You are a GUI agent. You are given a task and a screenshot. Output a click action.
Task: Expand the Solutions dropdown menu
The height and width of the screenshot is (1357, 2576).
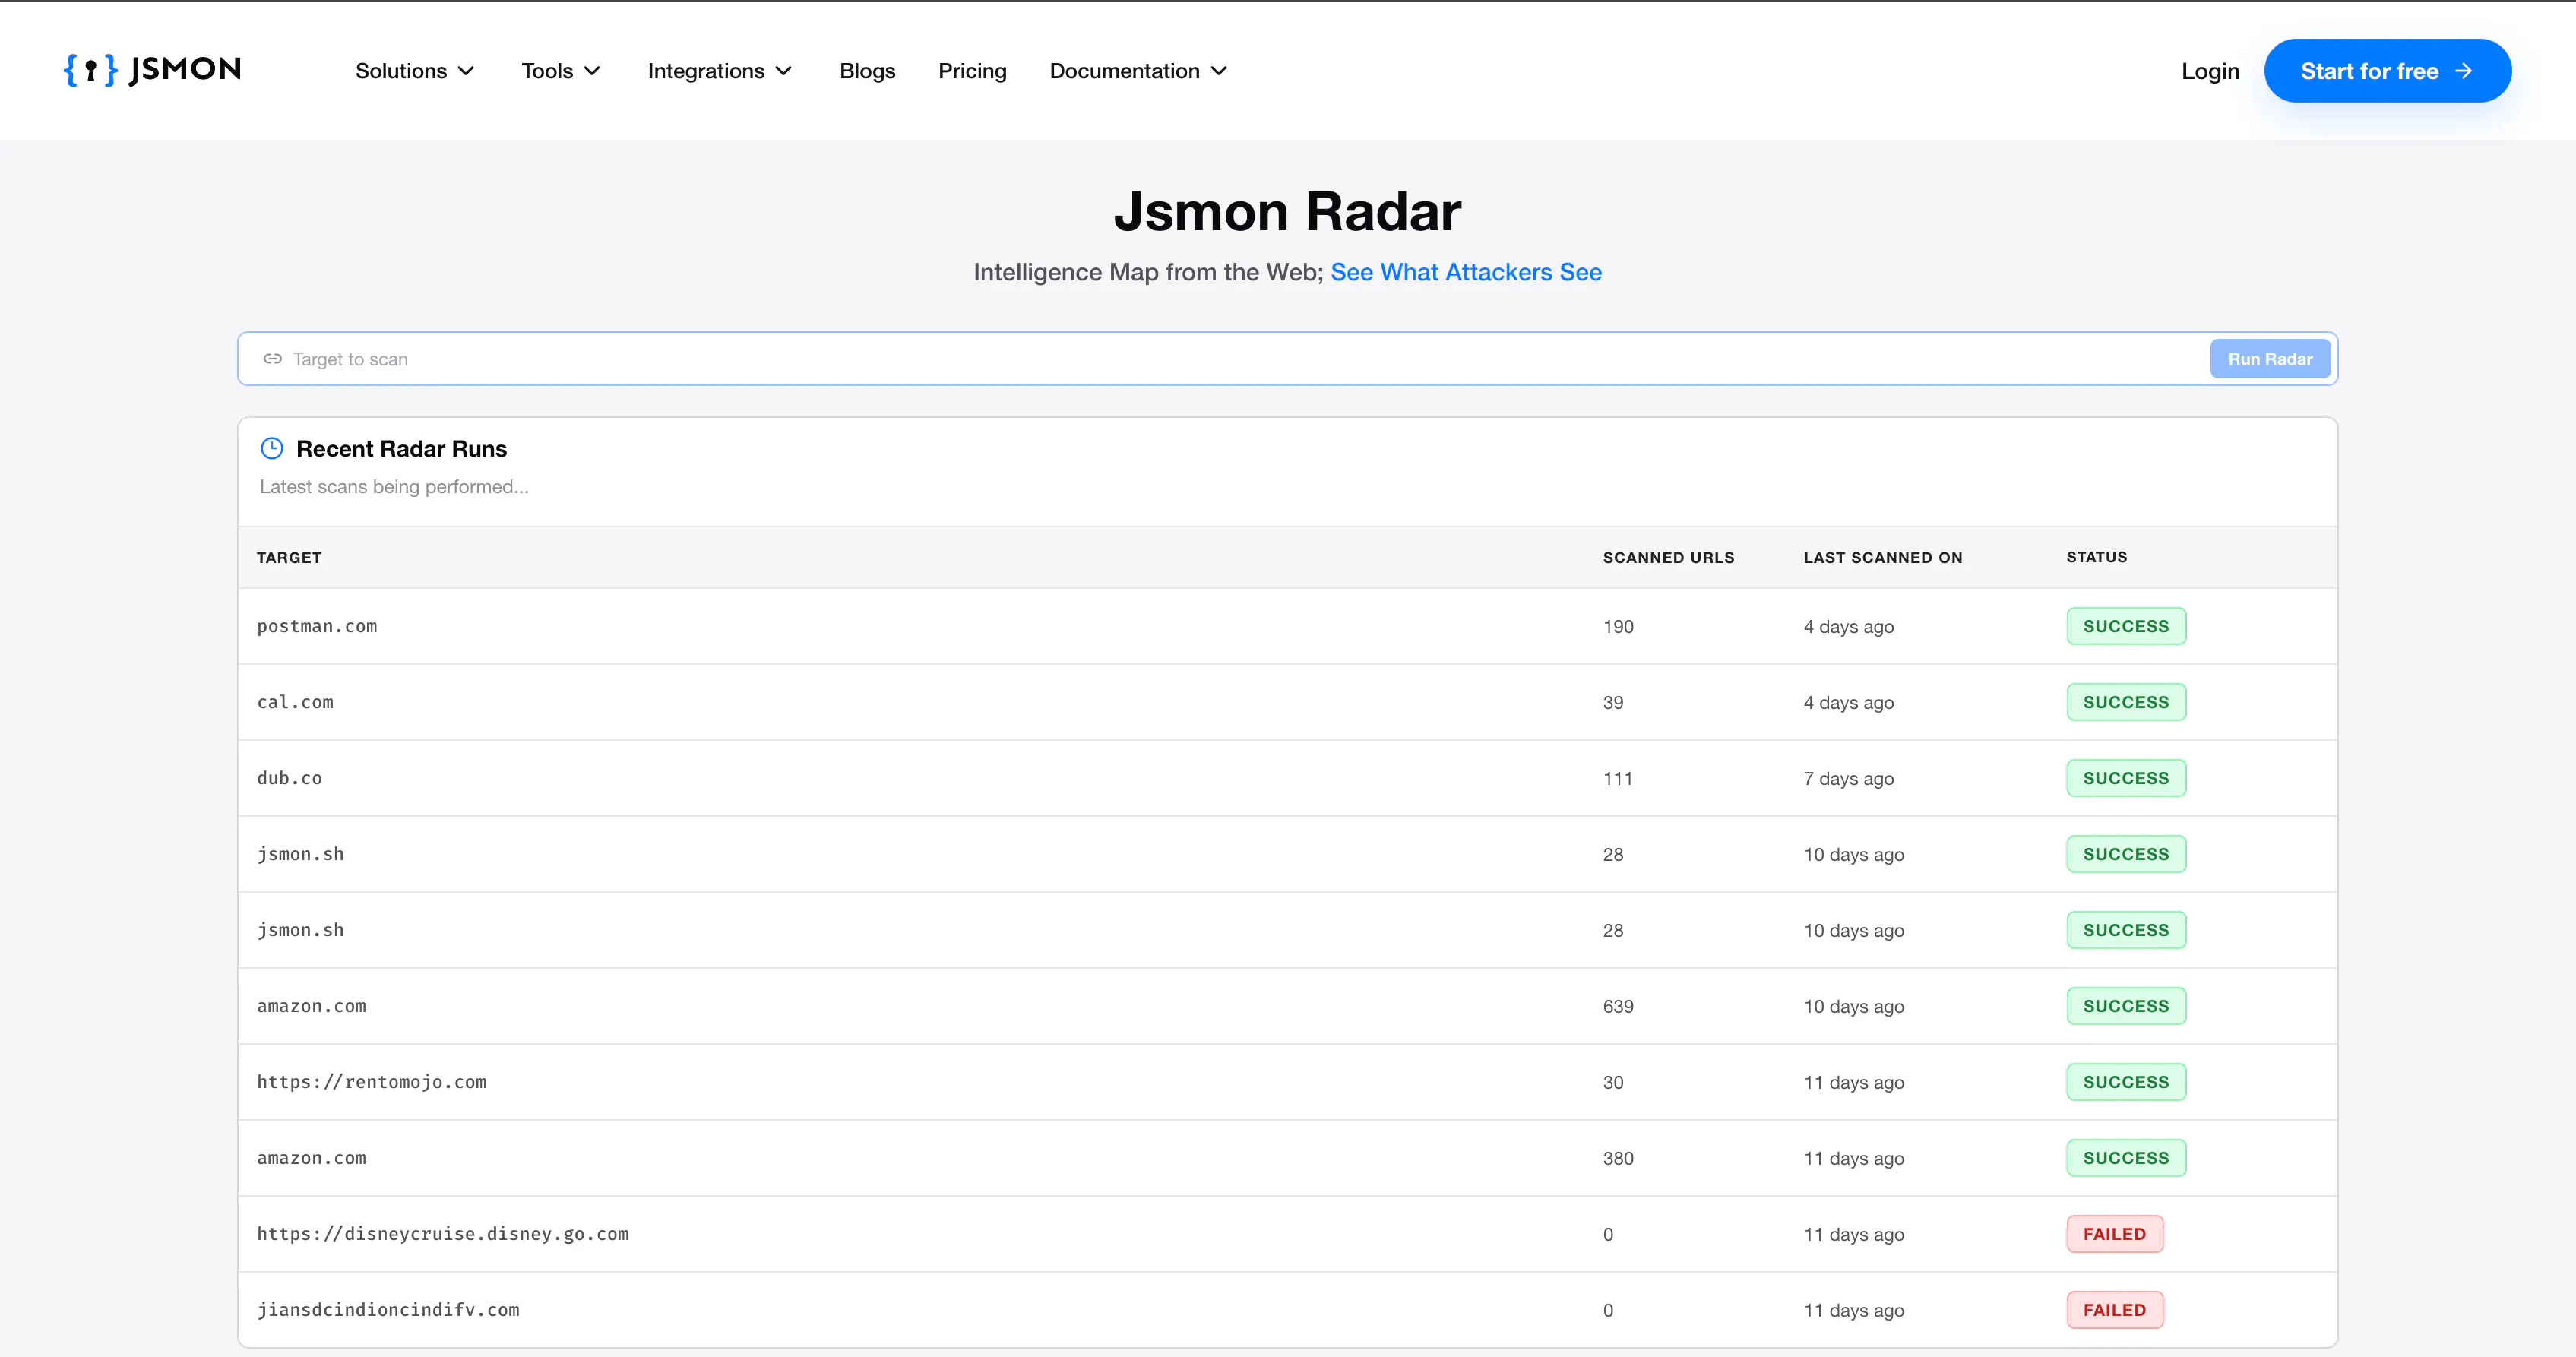[x=415, y=71]
